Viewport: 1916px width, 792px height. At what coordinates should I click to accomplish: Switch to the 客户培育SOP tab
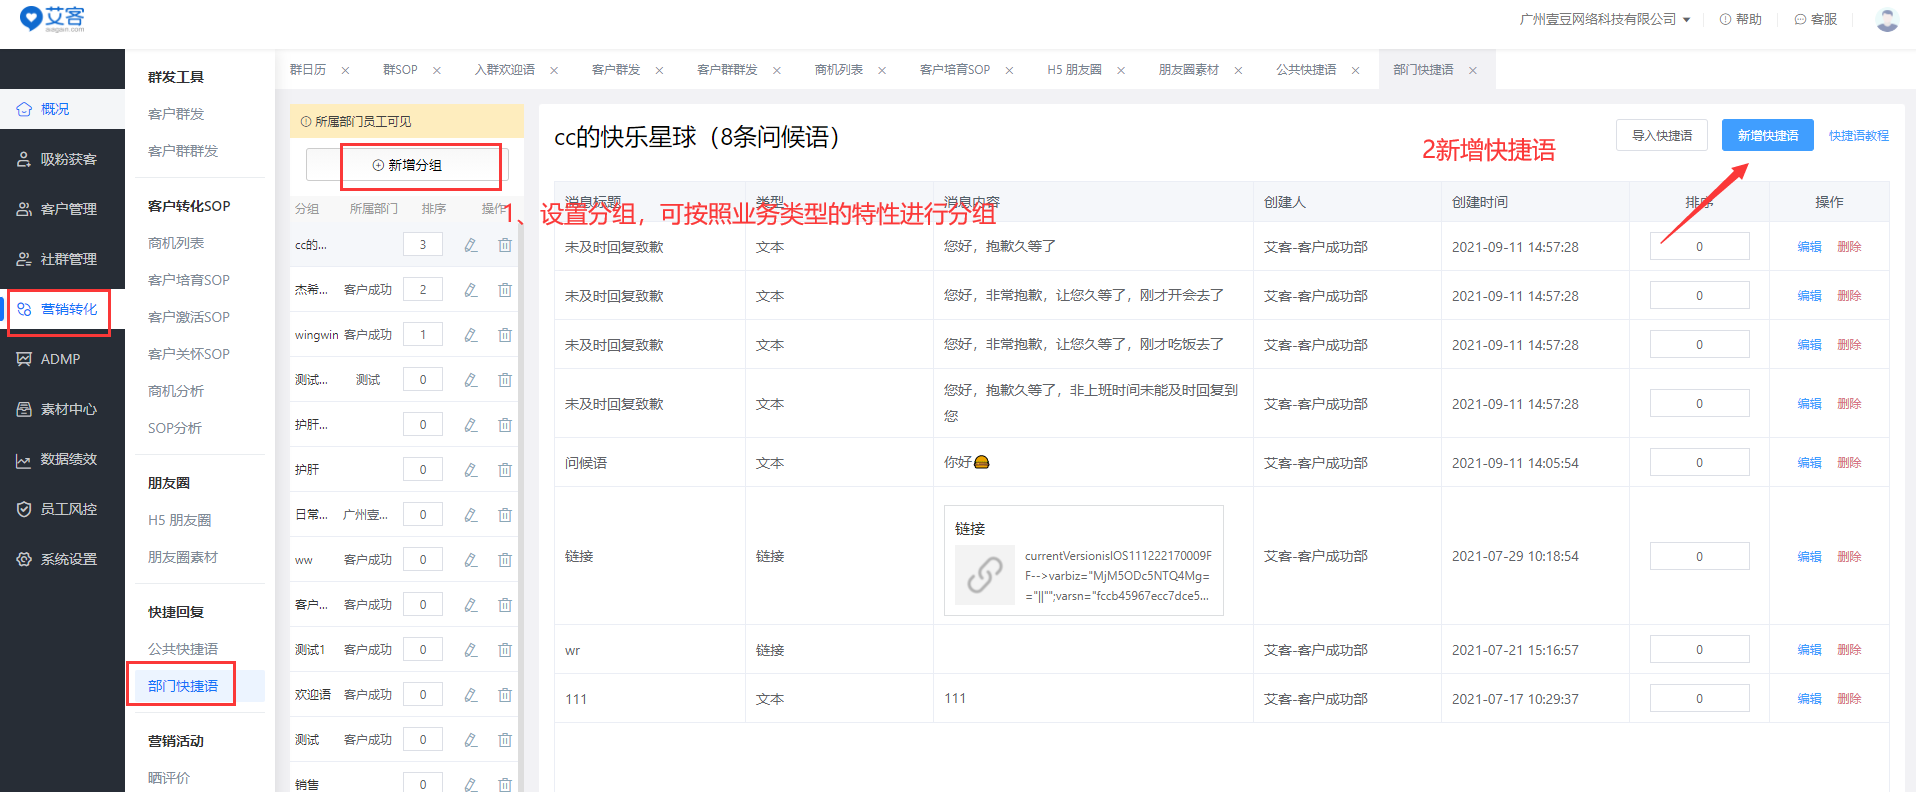pyautogui.click(x=954, y=70)
